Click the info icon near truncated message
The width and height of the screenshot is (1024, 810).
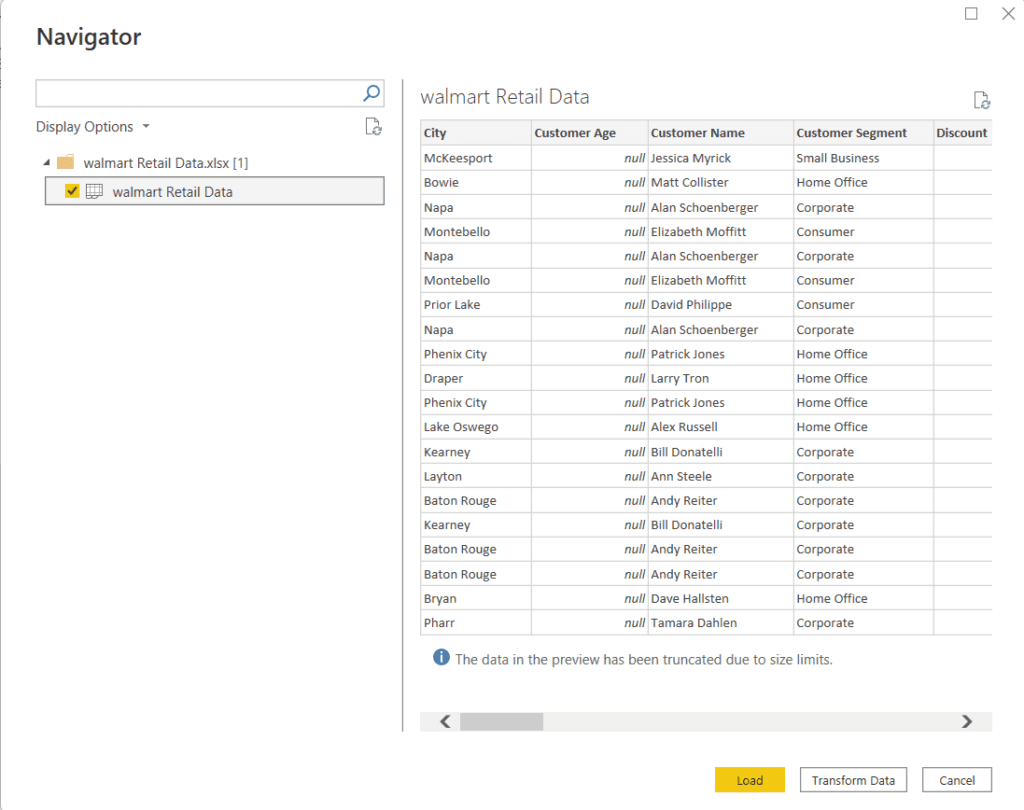point(441,657)
